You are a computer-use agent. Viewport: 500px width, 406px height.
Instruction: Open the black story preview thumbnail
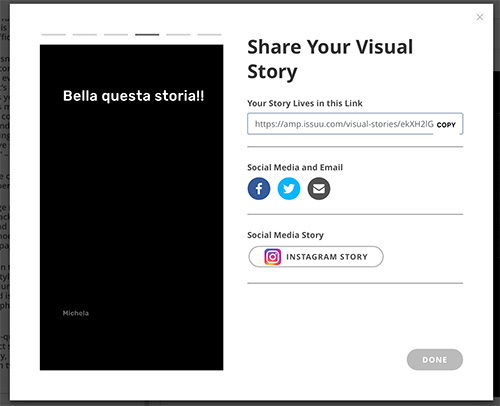pos(132,207)
